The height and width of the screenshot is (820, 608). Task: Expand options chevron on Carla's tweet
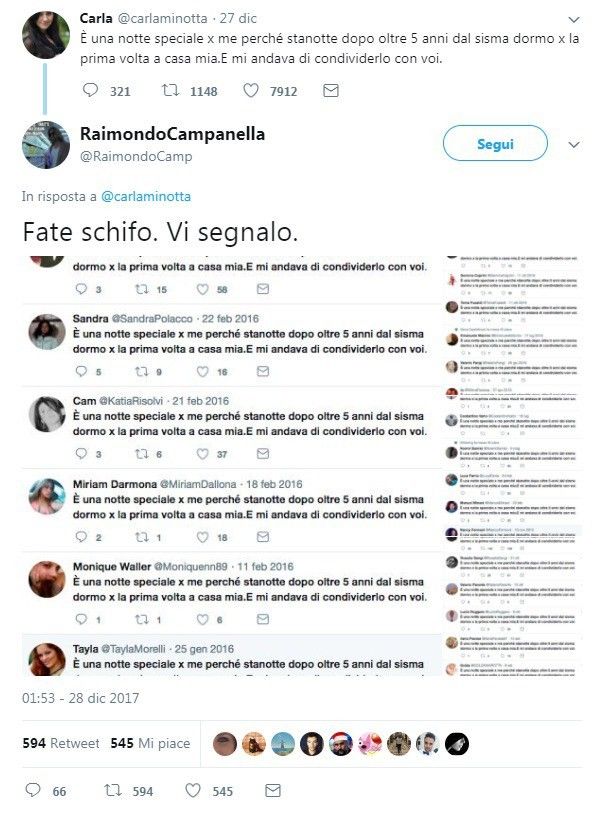click(573, 20)
